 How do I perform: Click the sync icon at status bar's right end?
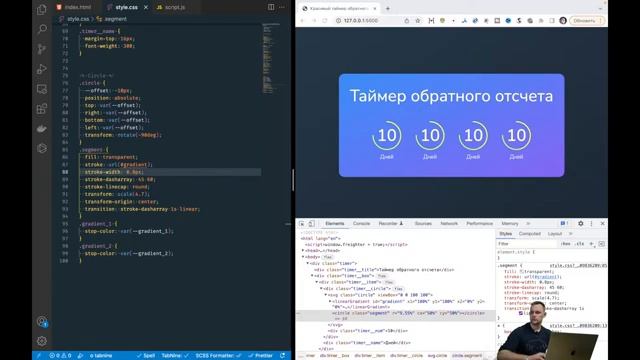click(282, 356)
